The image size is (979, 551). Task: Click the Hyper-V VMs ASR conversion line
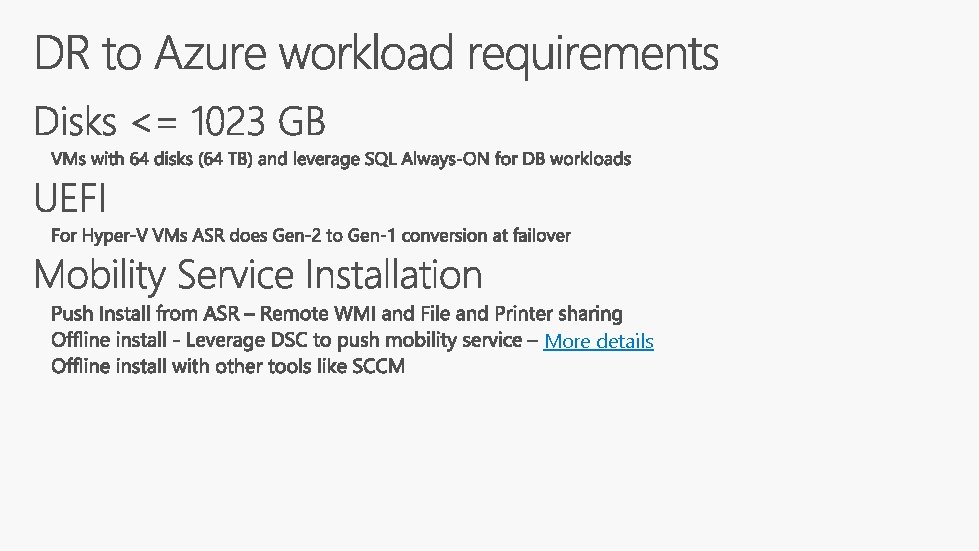(311, 236)
